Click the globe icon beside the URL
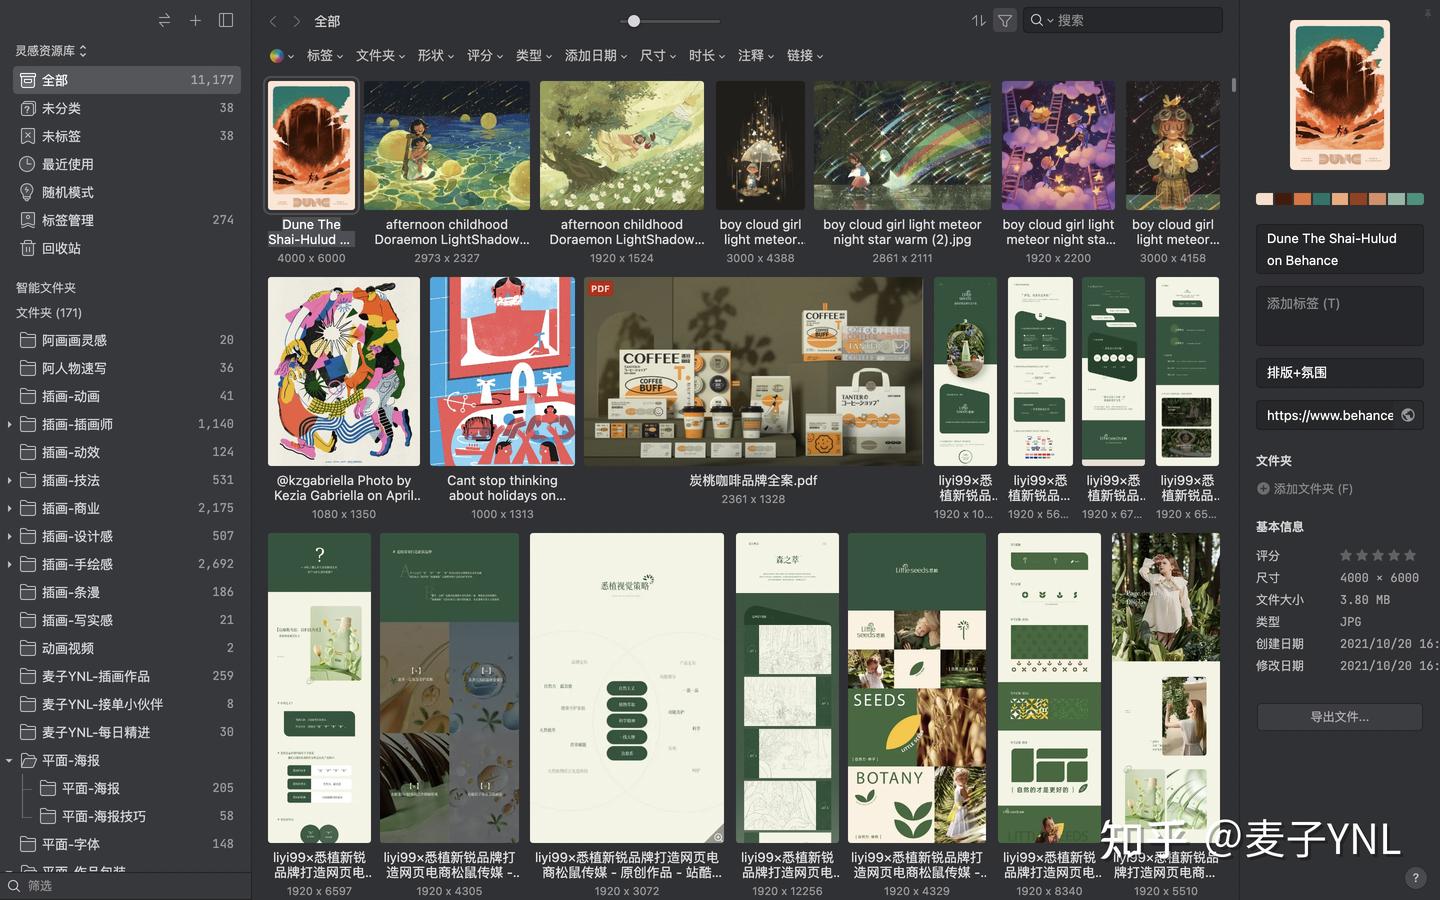This screenshot has width=1440, height=900. (x=1408, y=415)
